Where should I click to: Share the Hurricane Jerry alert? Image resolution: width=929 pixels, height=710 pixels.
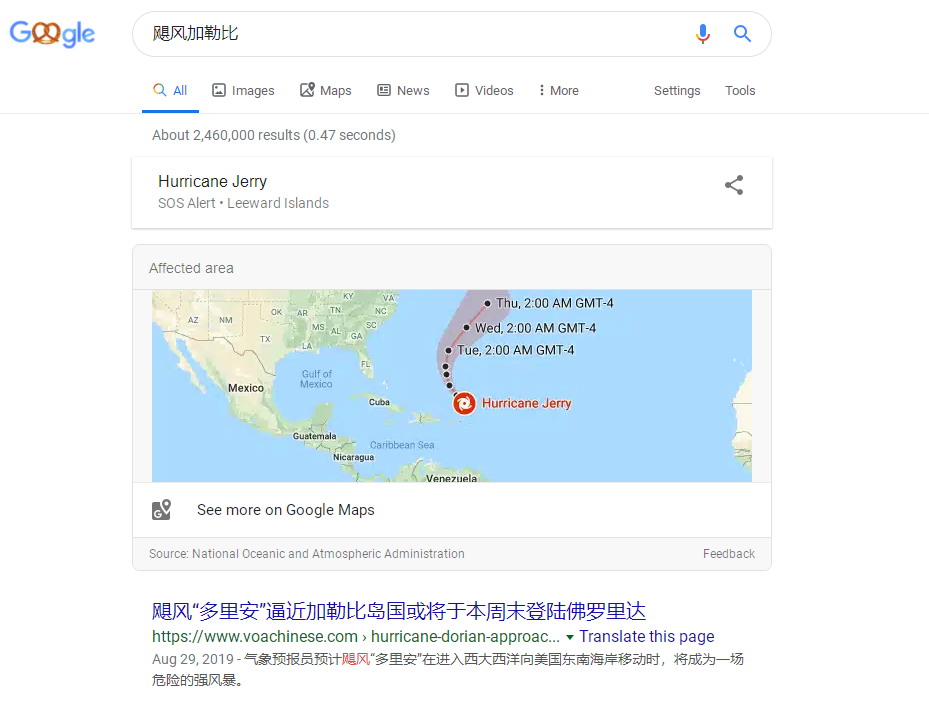pyautogui.click(x=733, y=185)
